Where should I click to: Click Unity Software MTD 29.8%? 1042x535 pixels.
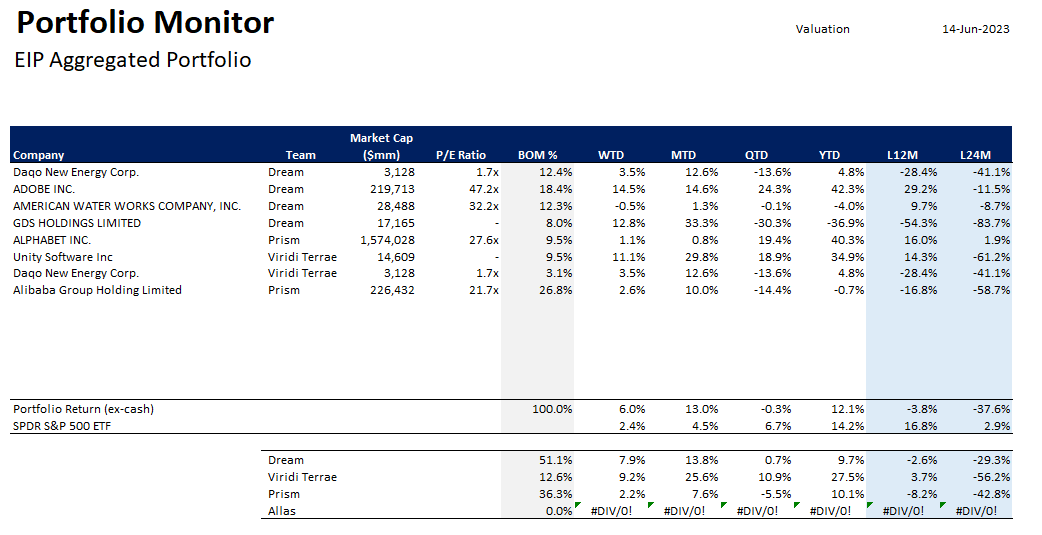tap(702, 257)
